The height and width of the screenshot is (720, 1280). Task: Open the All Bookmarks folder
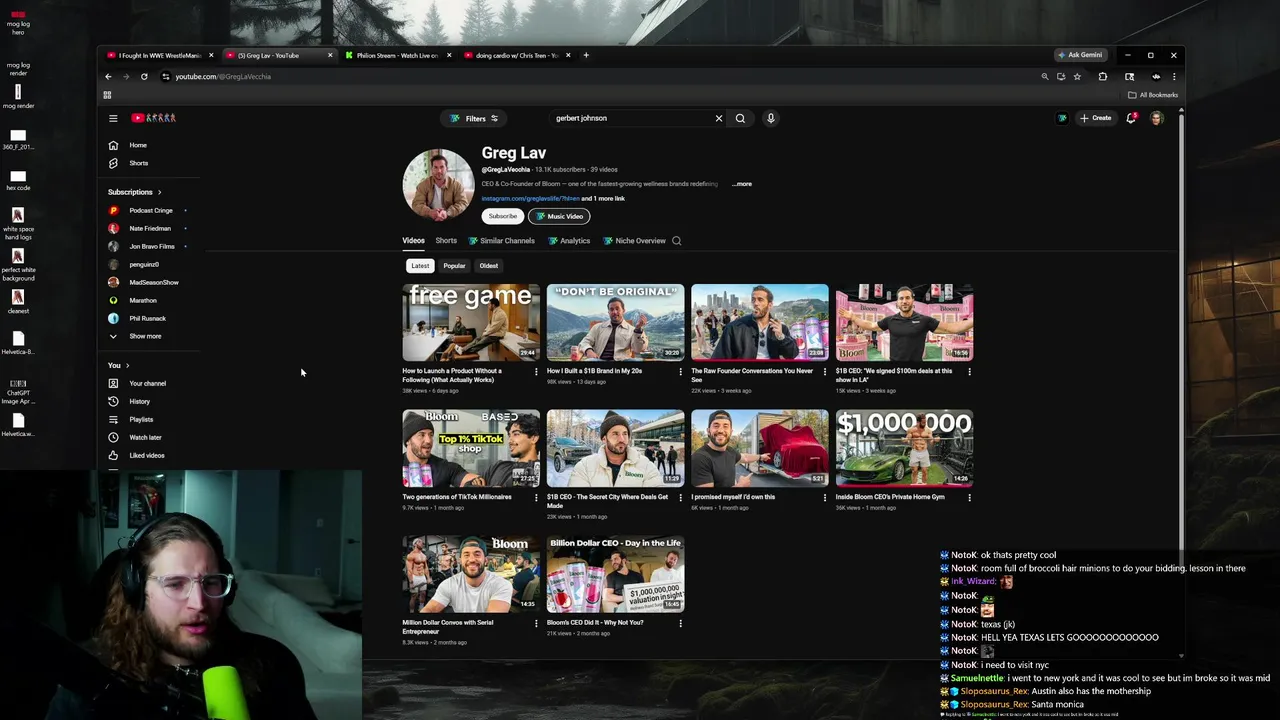click(1153, 95)
